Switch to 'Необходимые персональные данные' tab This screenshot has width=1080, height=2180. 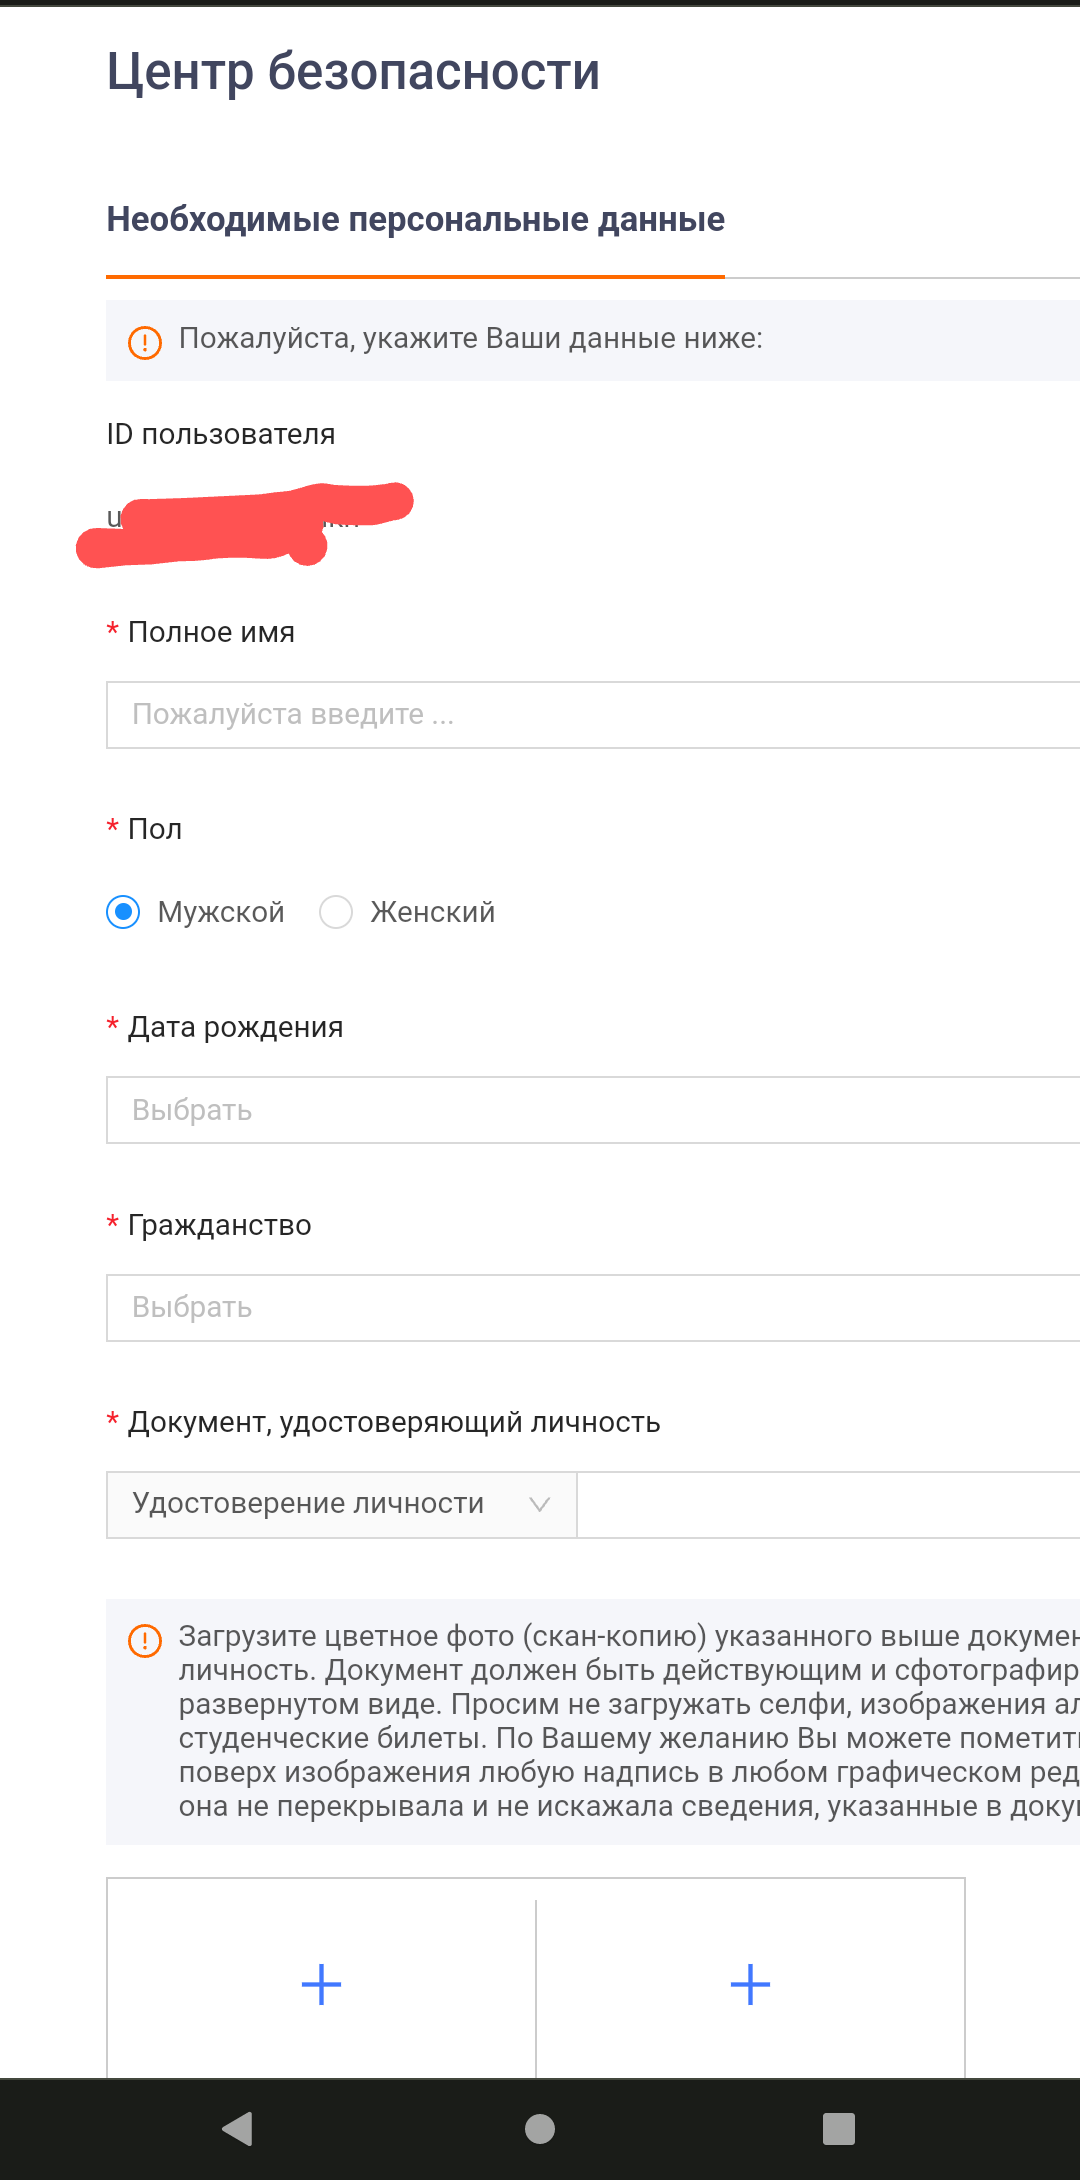(416, 219)
